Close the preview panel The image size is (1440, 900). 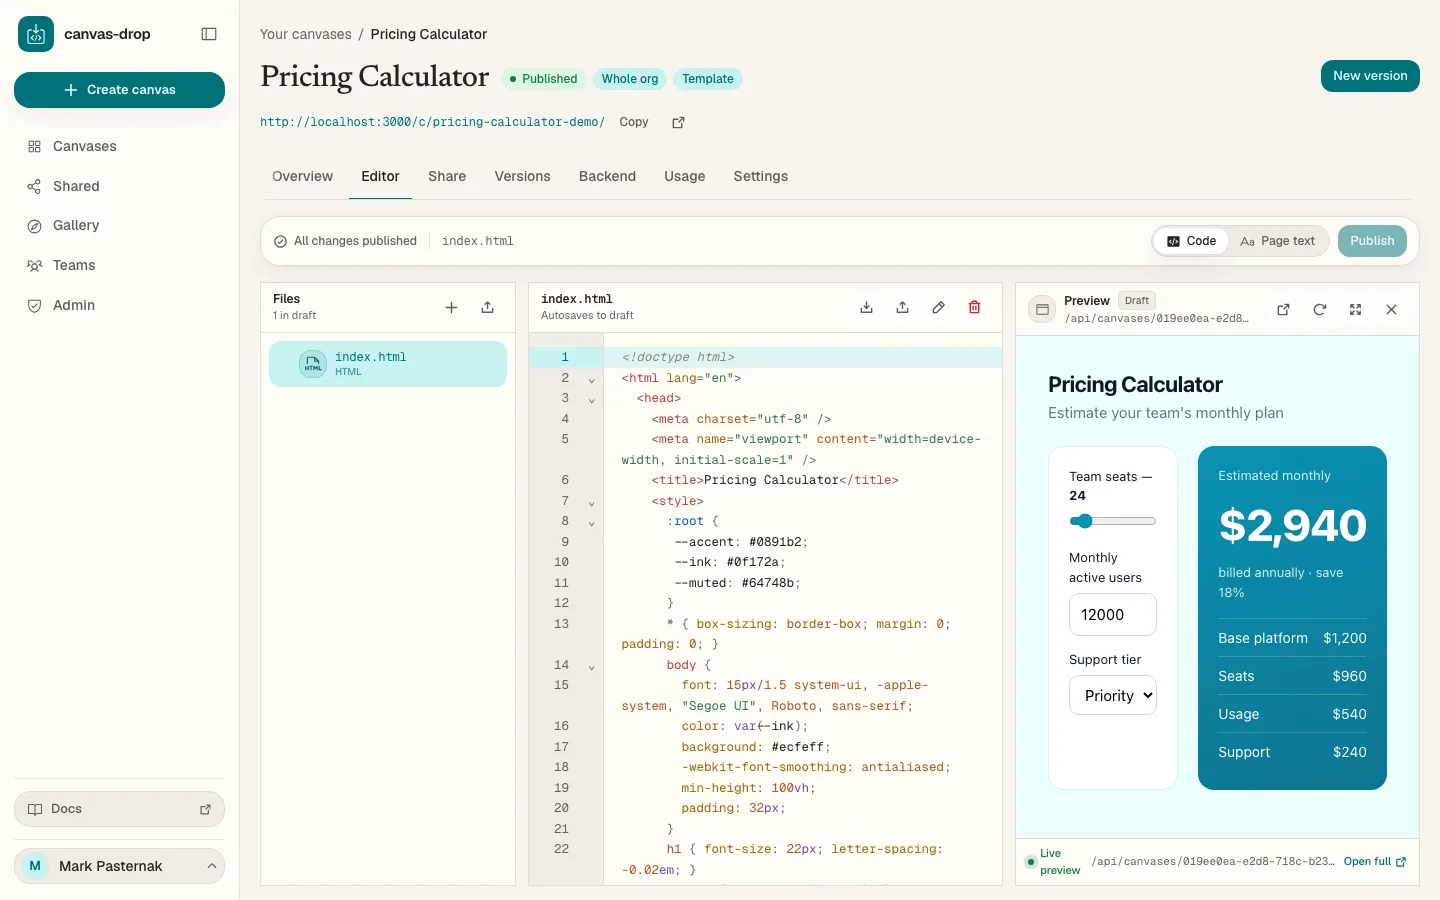[x=1391, y=310]
